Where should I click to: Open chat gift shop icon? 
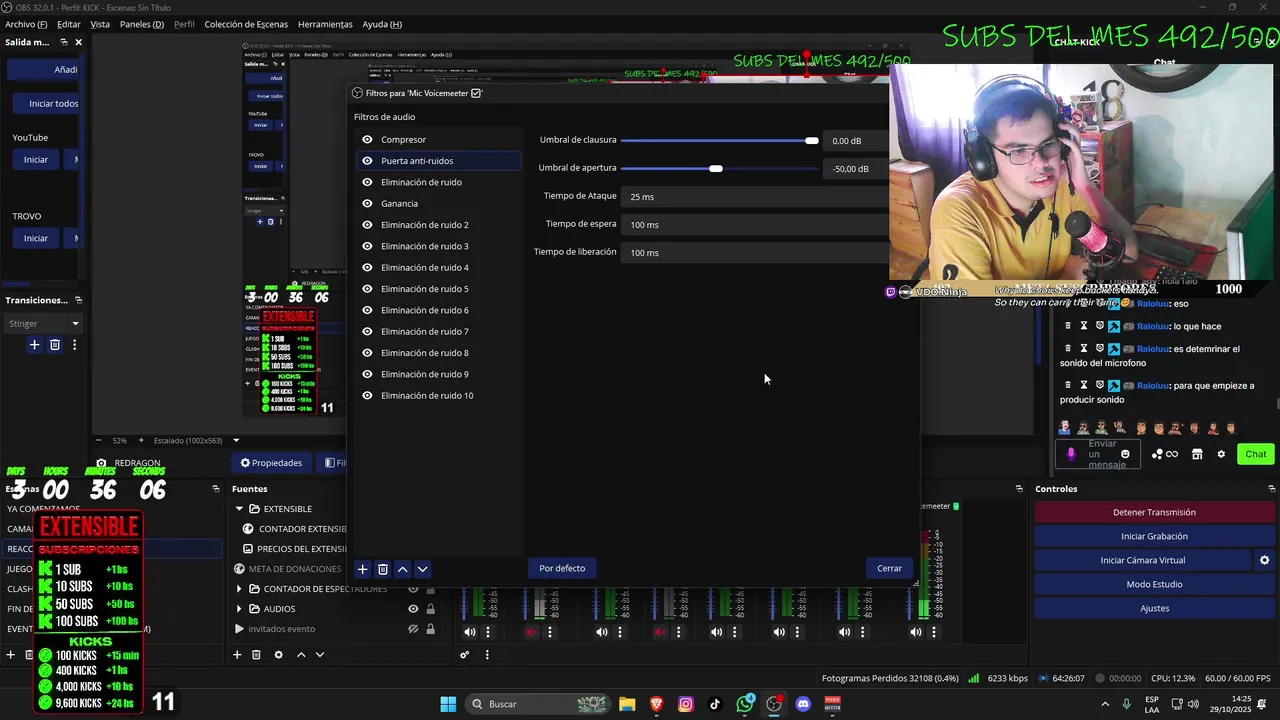[1197, 454]
